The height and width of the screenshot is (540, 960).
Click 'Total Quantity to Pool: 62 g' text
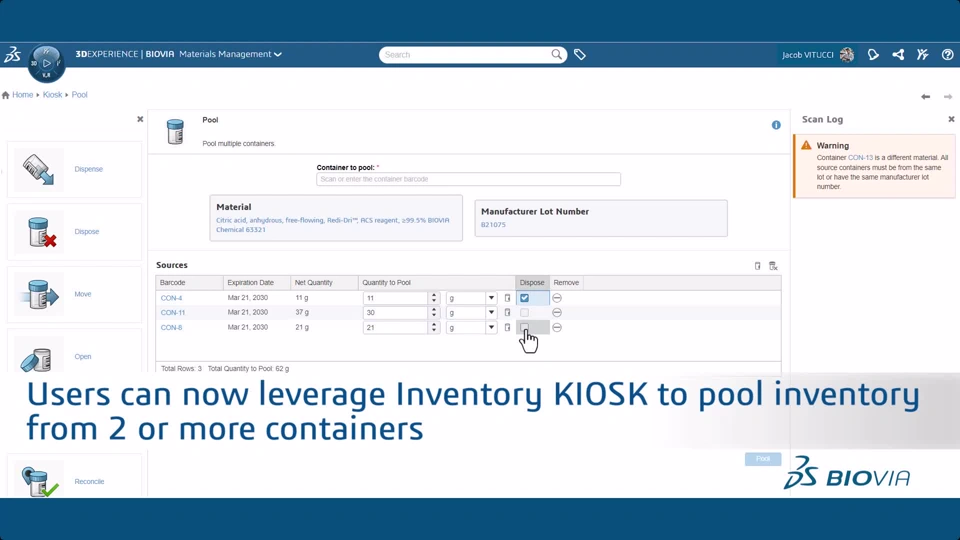click(x=248, y=369)
